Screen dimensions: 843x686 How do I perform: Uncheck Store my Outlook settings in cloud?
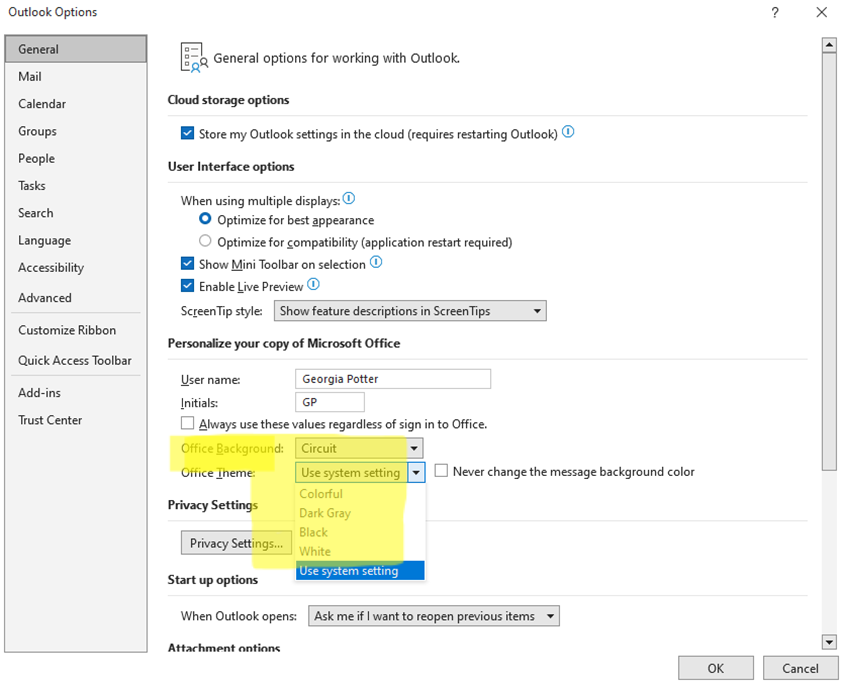coord(187,133)
